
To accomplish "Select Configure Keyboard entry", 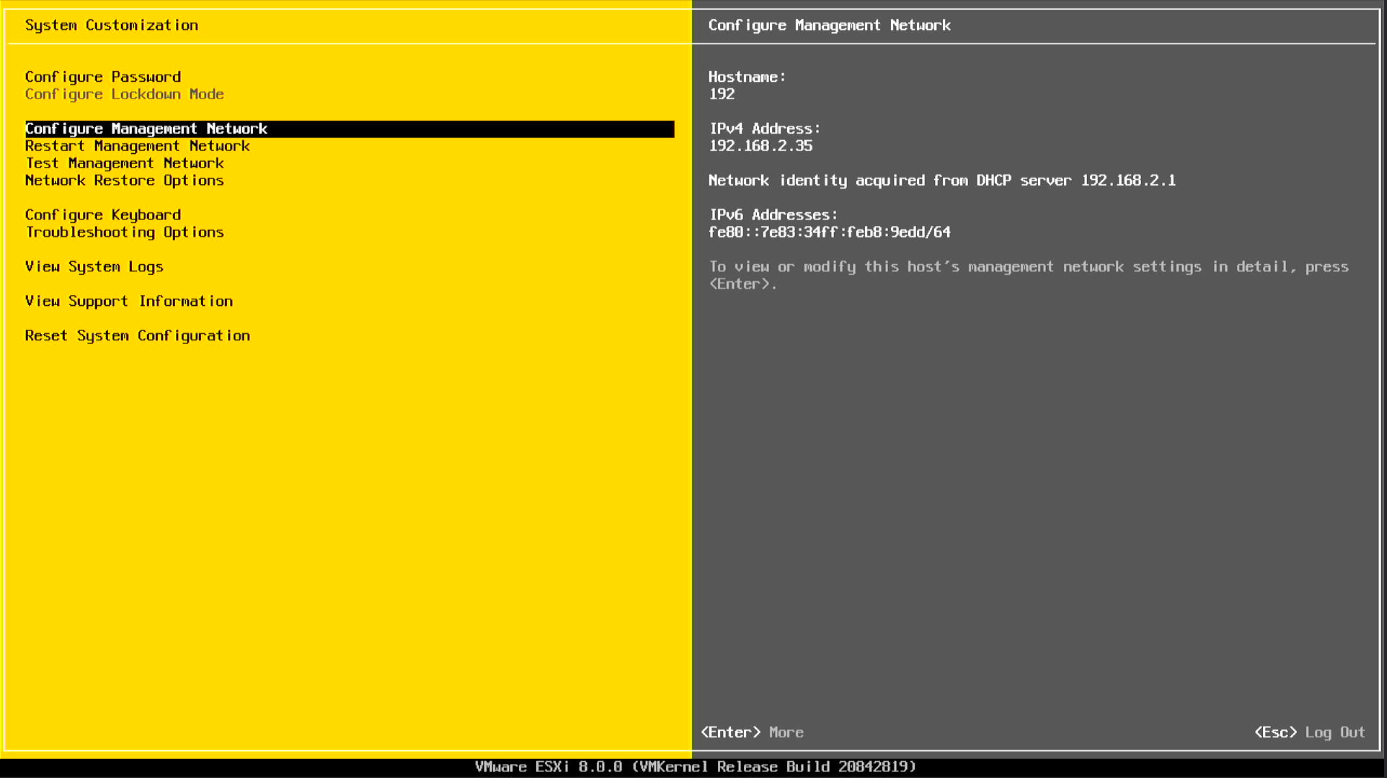I will point(103,215).
